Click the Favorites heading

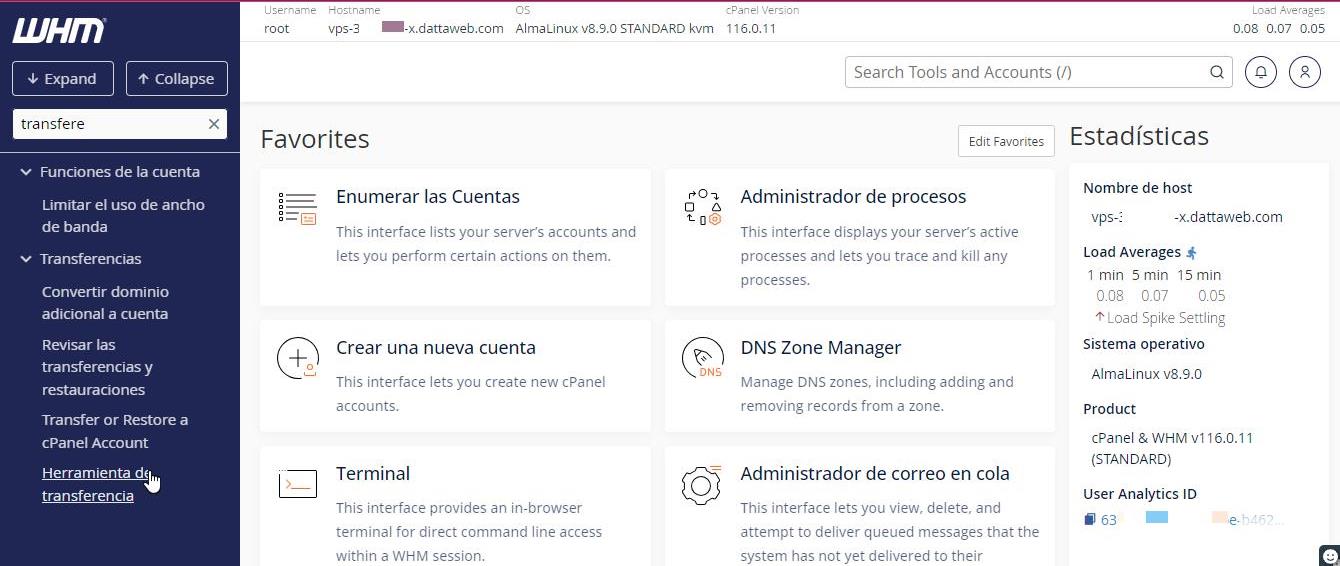(315, 139)
